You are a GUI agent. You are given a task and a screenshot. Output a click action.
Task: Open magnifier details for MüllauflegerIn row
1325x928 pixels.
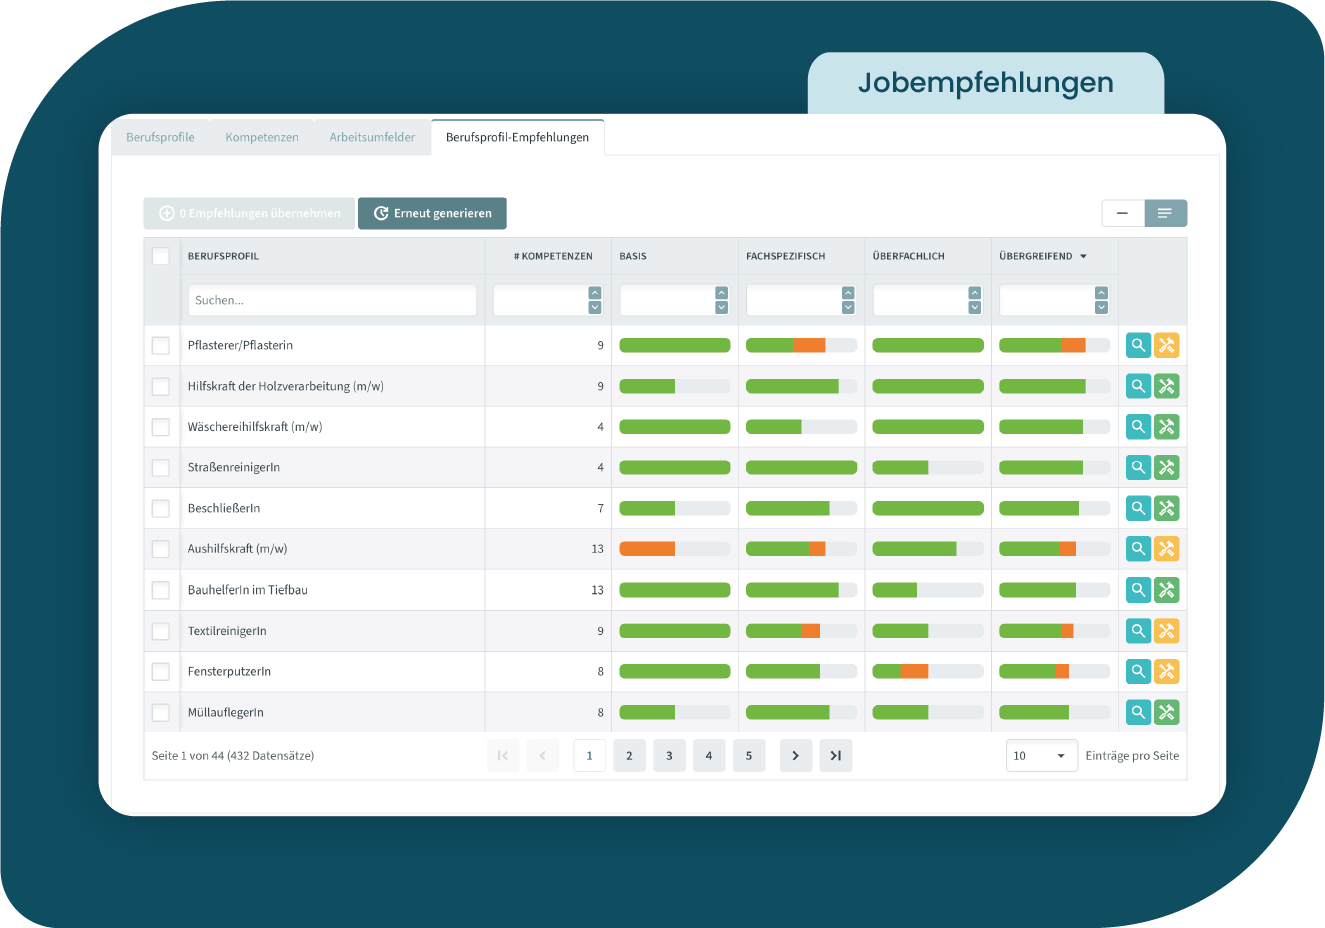tap(1138, 712)
